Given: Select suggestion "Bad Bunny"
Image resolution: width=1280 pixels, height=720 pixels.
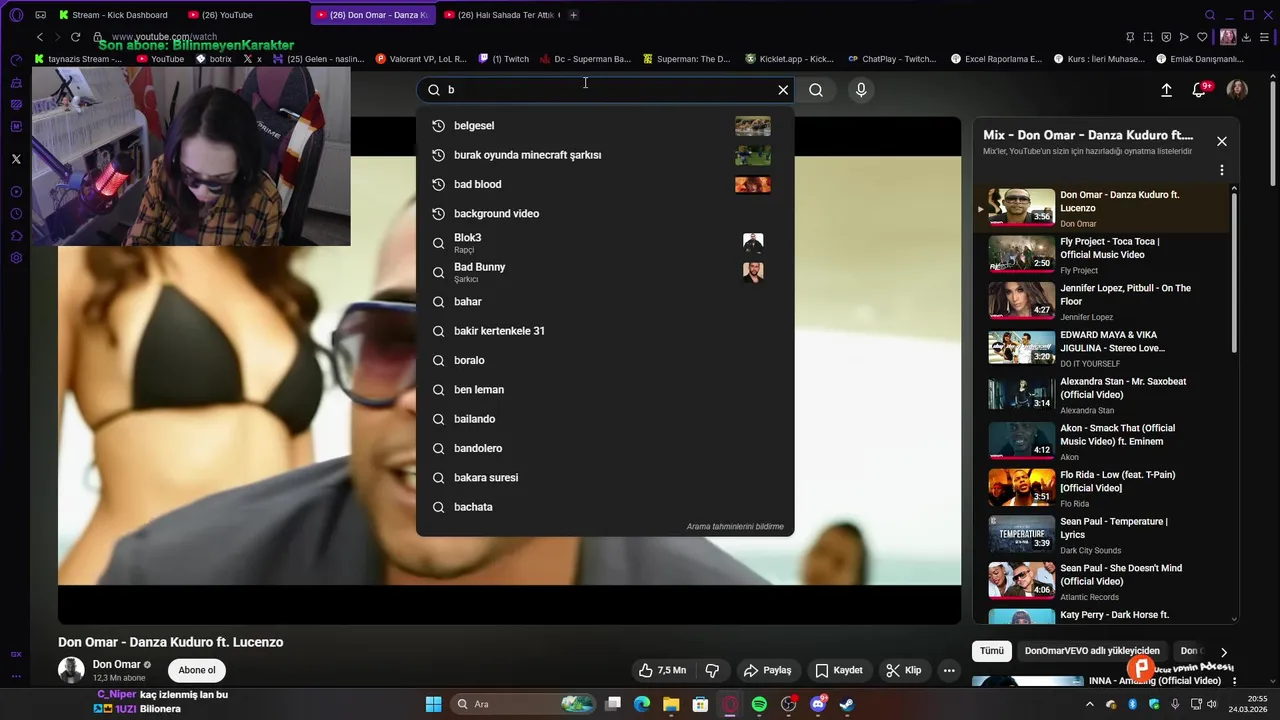Looking at the screenshot, I should click(x=605, y=272).
